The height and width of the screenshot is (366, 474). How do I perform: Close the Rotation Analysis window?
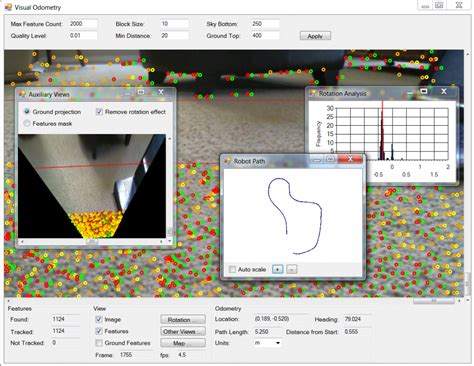coord(444,91)
